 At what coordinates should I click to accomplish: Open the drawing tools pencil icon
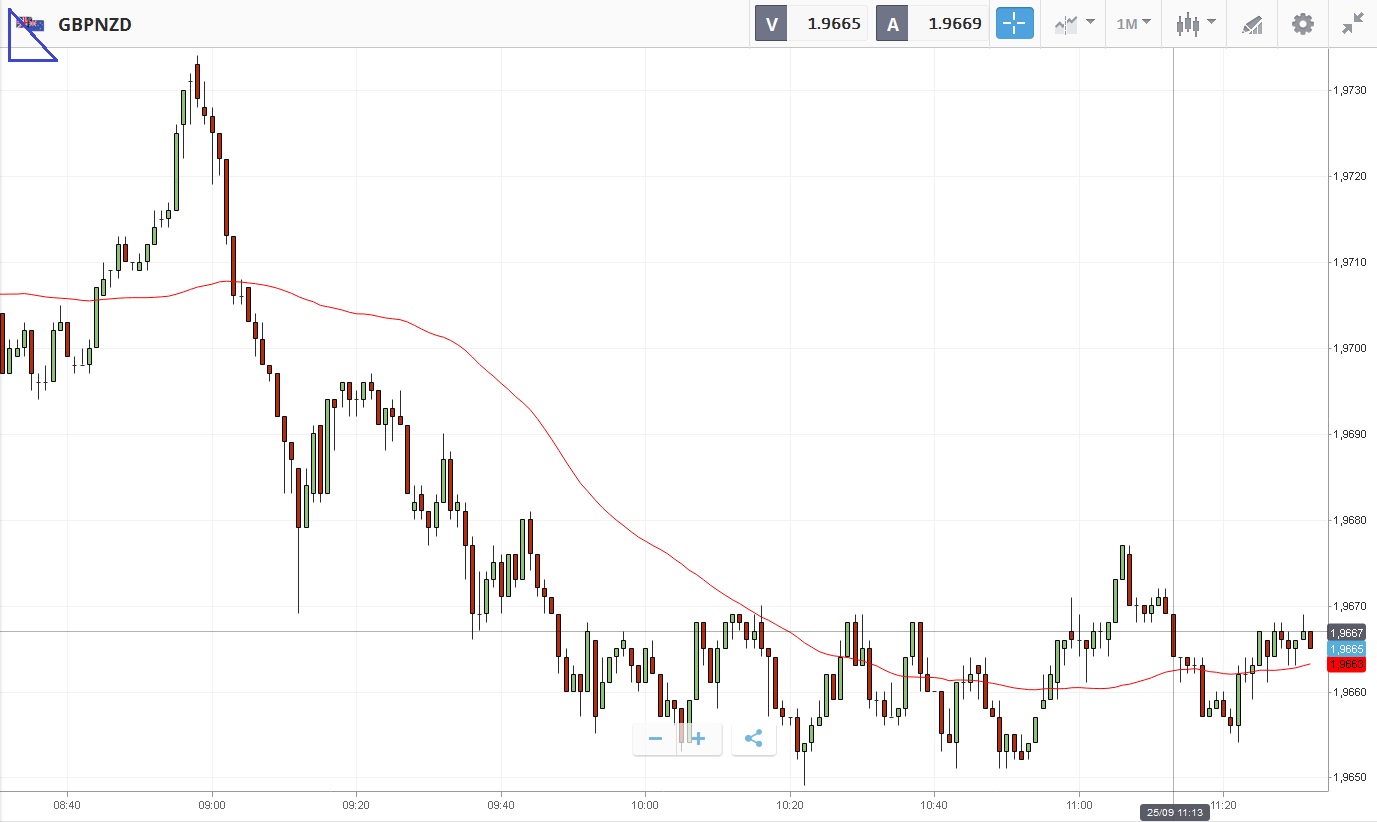click(x=1252, y=23)
